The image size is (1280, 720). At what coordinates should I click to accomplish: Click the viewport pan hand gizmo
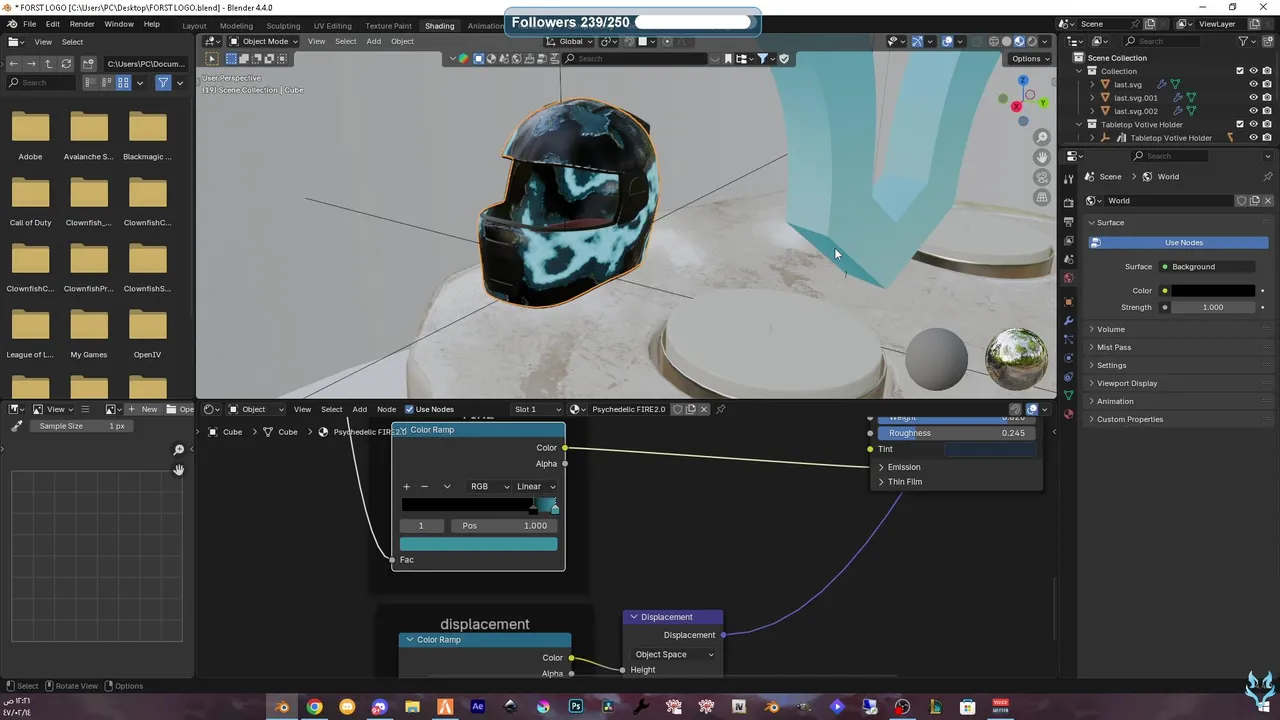click(1042, 158)
